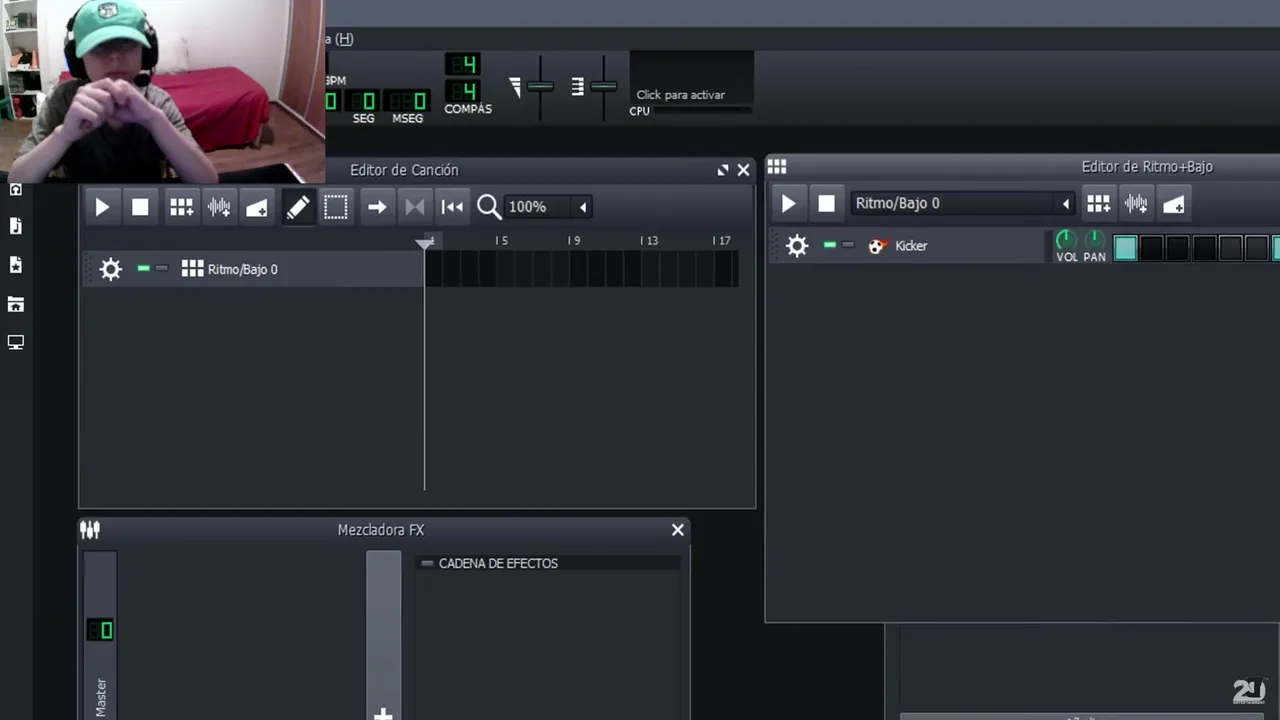1280x720 pixels.
Task: Click timeline marker at bar 17
Action: pos(721,241)
